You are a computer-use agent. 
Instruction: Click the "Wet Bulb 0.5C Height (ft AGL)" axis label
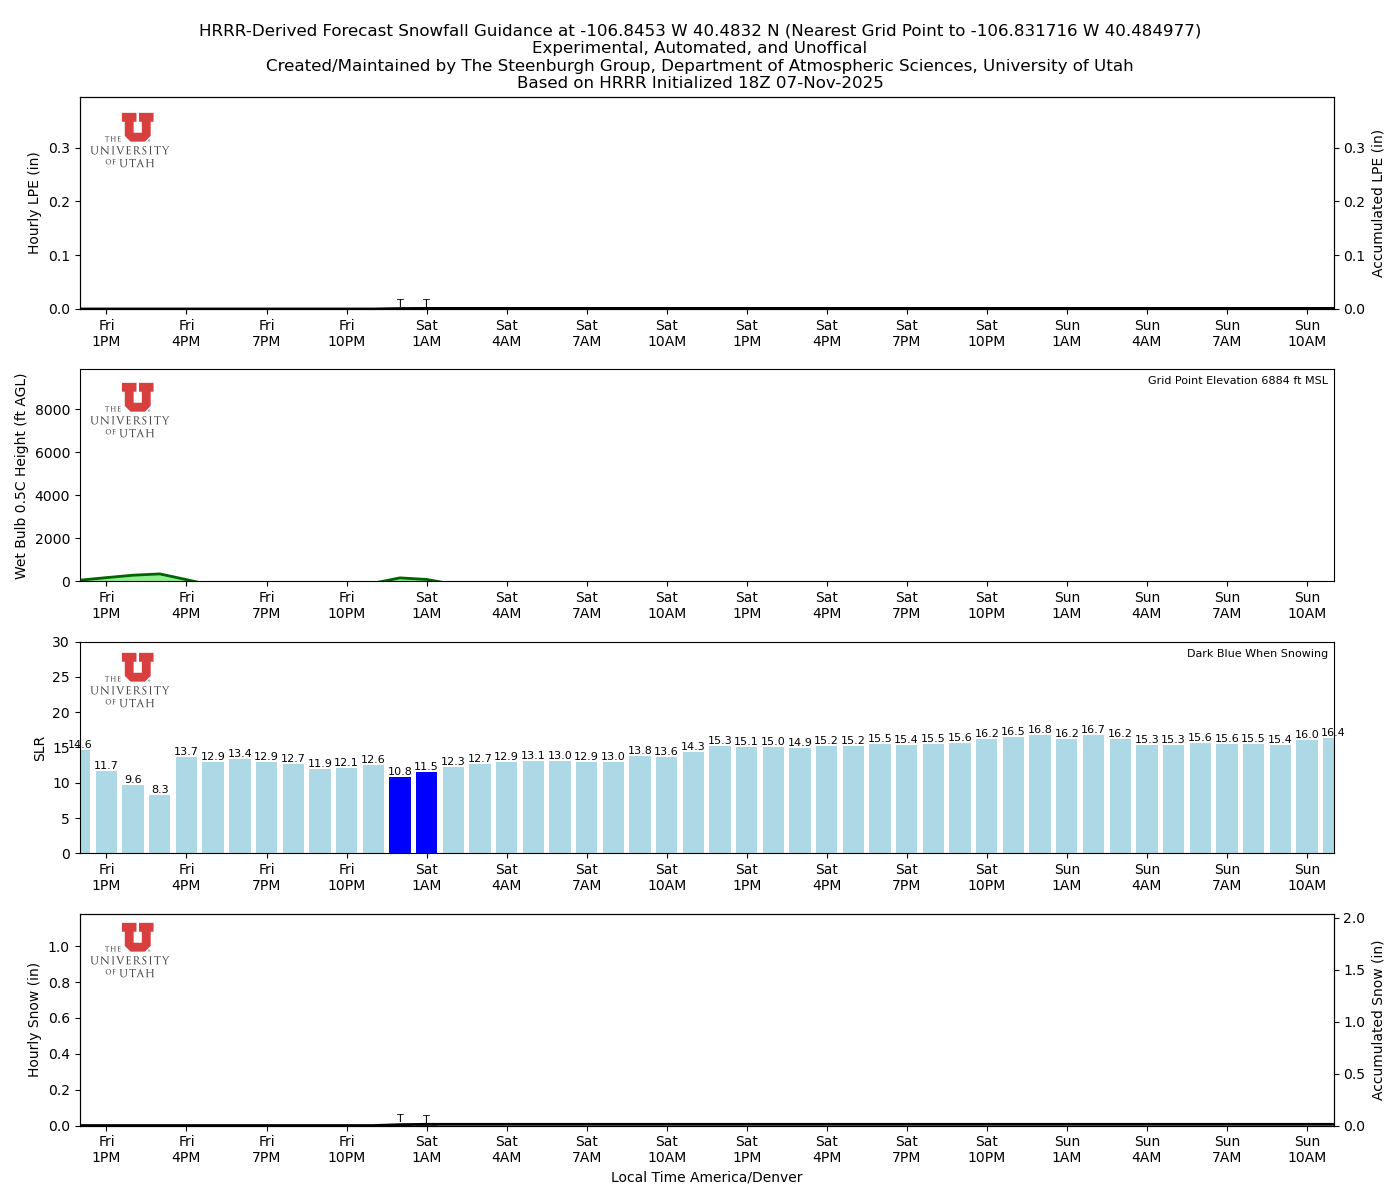21,476
